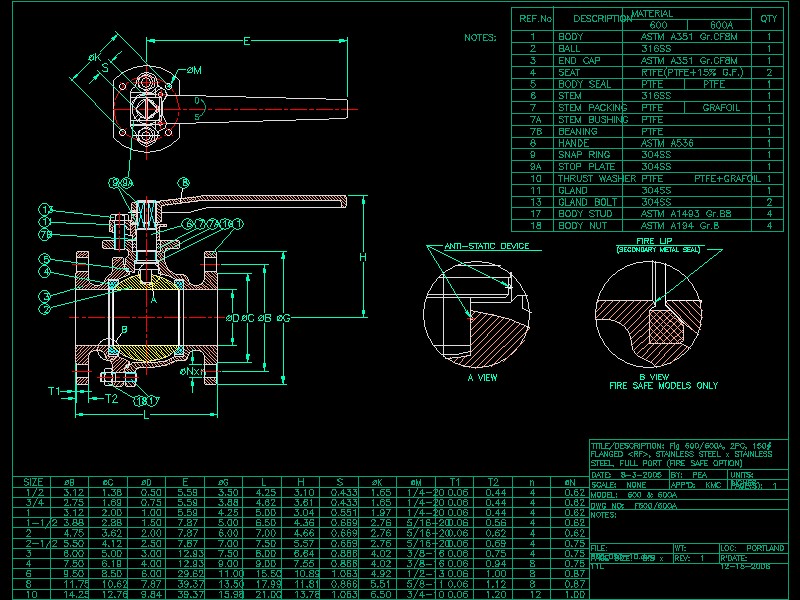Select the SIZE column header in dimension table
800x600 pixels.
pyautogui.click(x=33, y=482)
